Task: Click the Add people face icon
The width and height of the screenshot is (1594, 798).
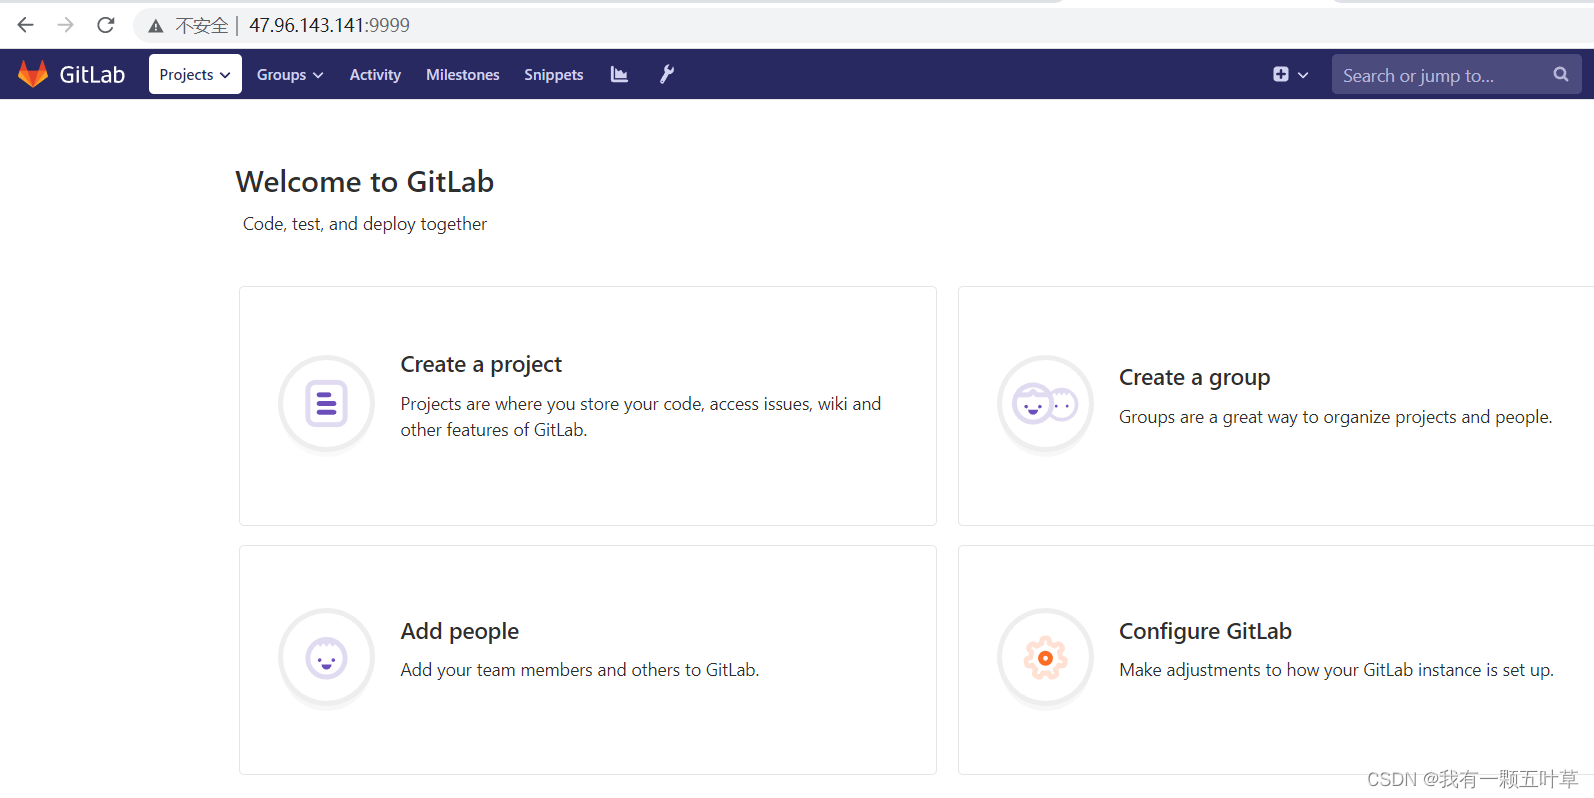Action: point(326,658)
